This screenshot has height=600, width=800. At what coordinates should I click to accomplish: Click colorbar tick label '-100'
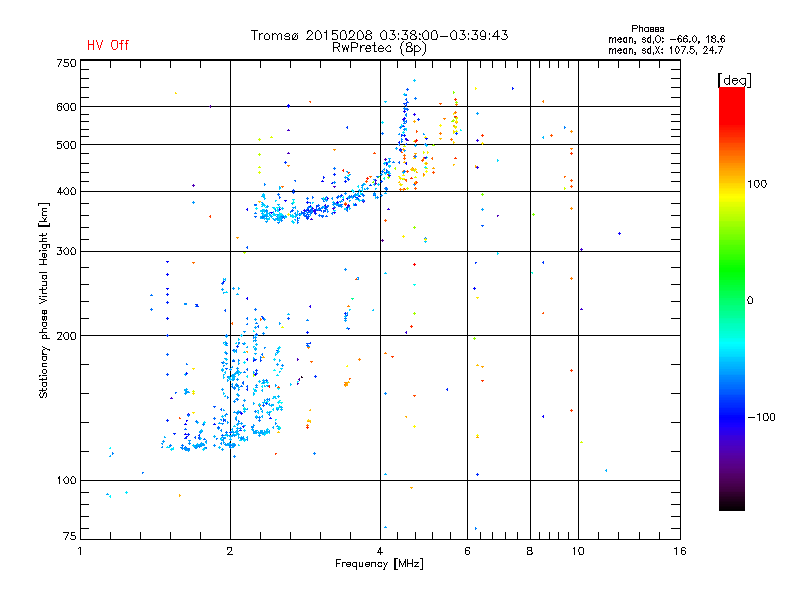(761, 417)
